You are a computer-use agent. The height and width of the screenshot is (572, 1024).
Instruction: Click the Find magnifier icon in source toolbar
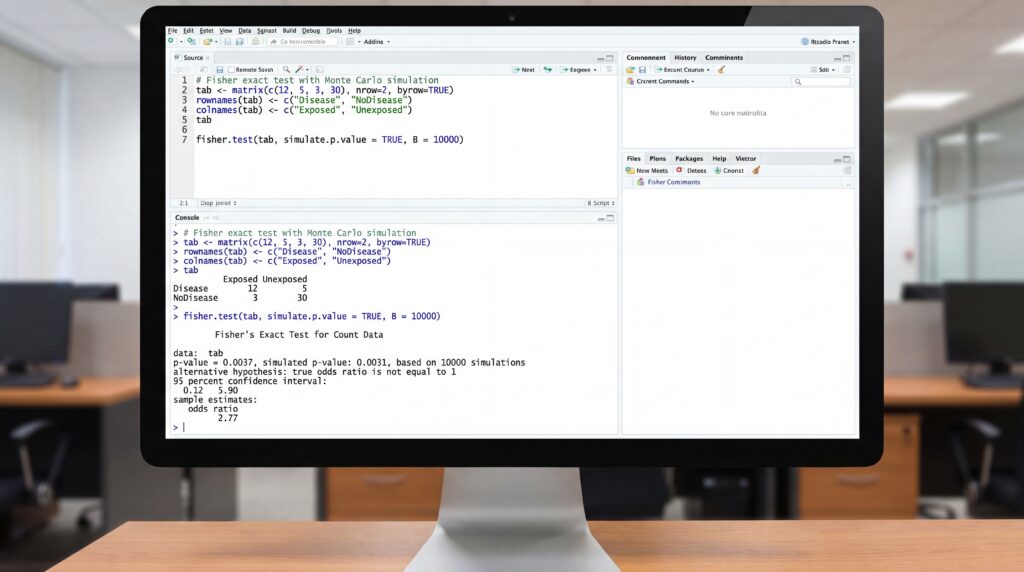[286, 69]
